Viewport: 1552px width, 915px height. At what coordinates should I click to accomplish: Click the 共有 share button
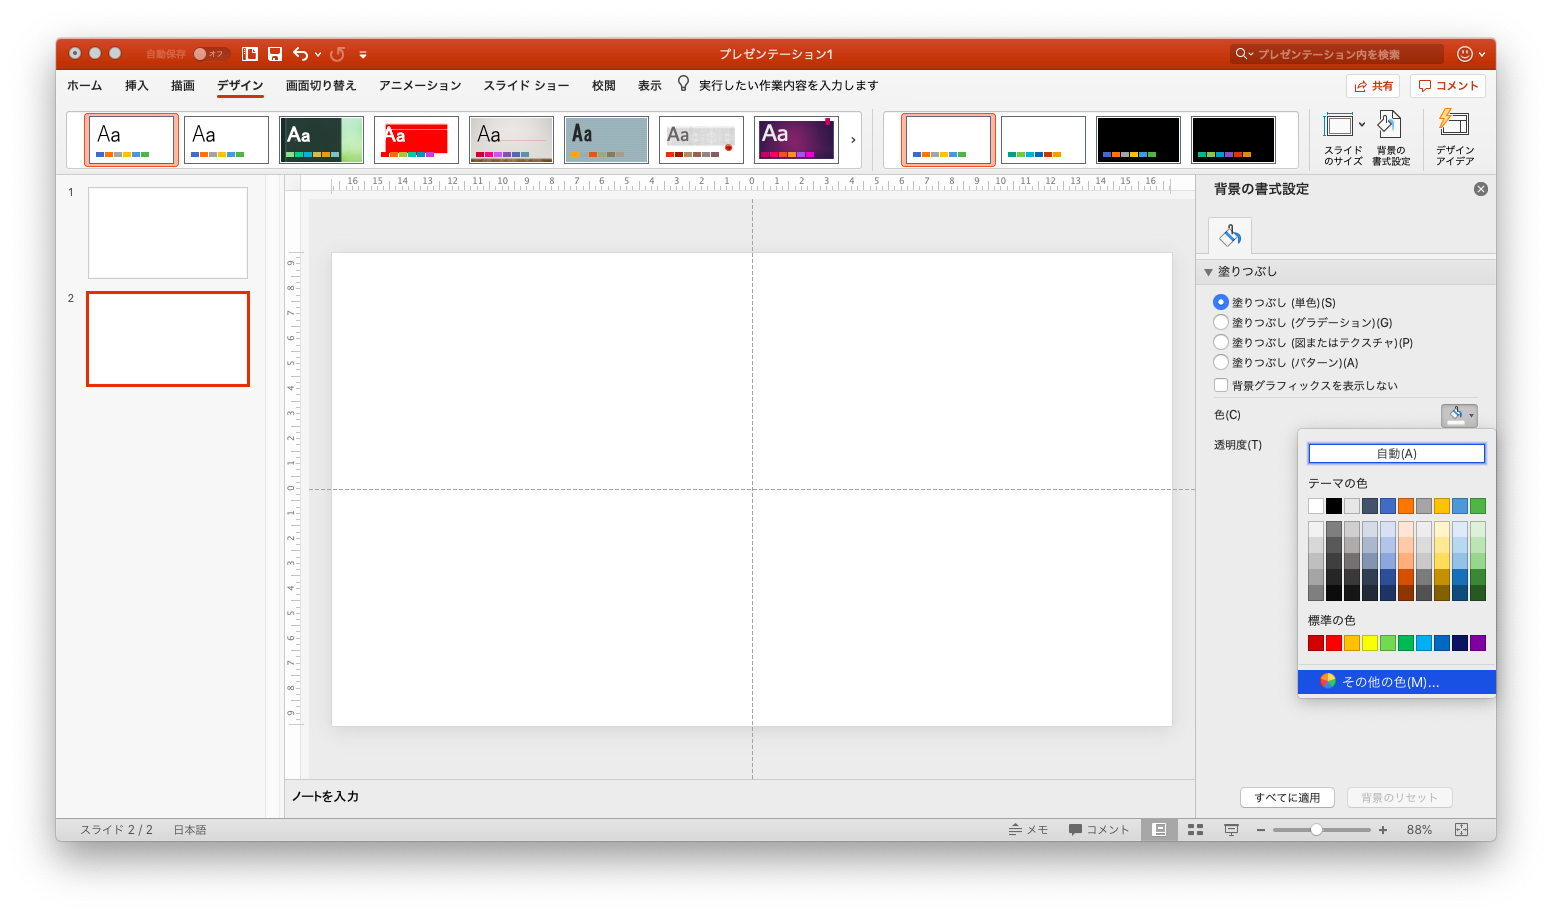(1373, 86)
